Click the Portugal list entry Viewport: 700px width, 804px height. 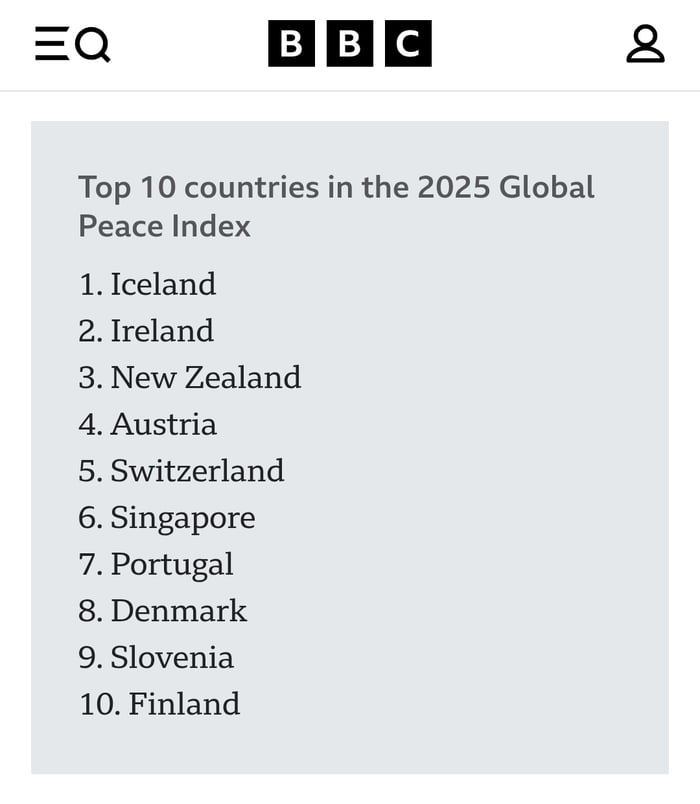coord(171,564)
